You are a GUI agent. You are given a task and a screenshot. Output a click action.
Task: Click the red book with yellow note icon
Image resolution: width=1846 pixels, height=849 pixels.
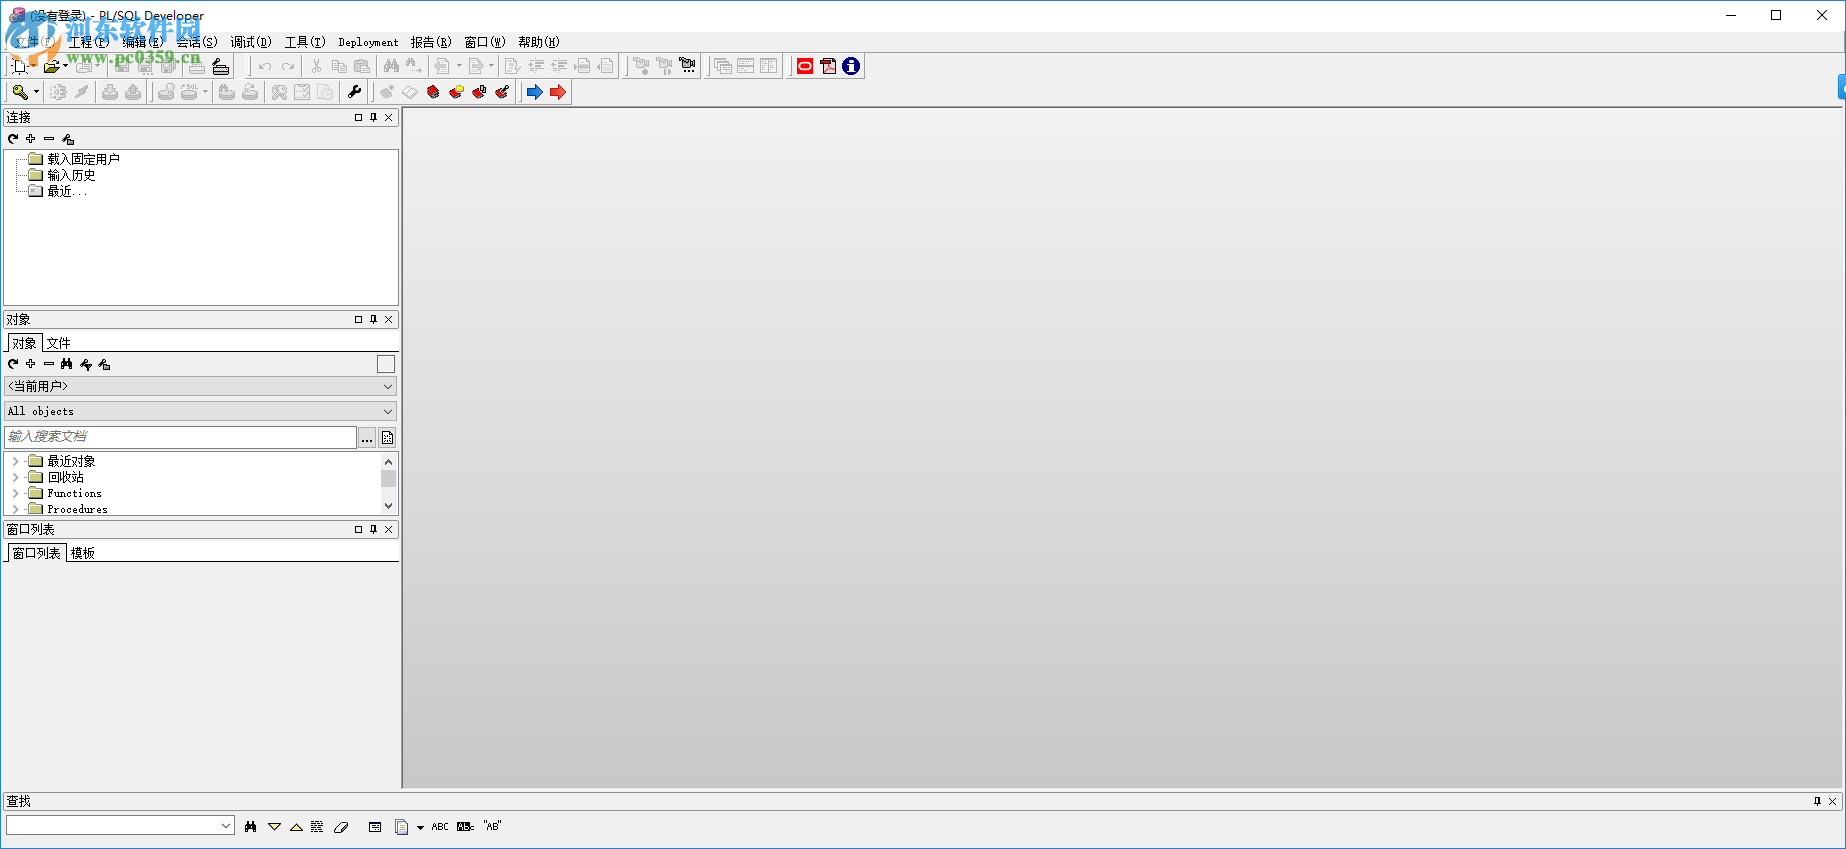point(456,92)
